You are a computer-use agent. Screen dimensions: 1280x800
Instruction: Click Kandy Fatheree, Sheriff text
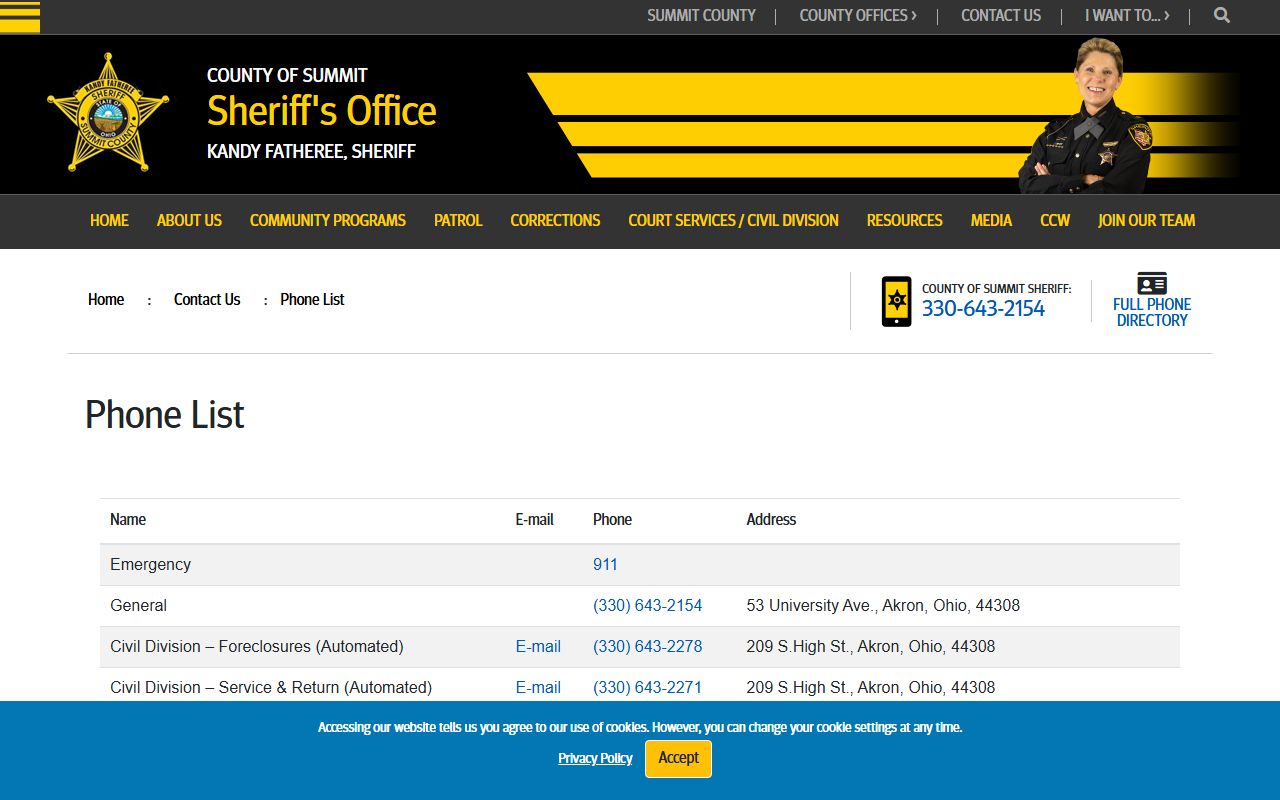(x=311, y=152)
